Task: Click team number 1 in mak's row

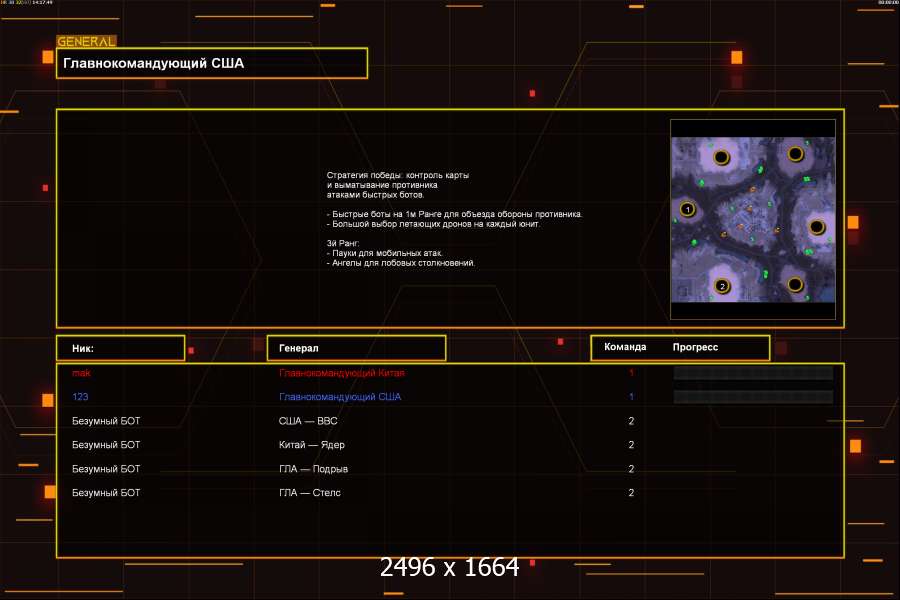Action: click(x=631, y=373)
